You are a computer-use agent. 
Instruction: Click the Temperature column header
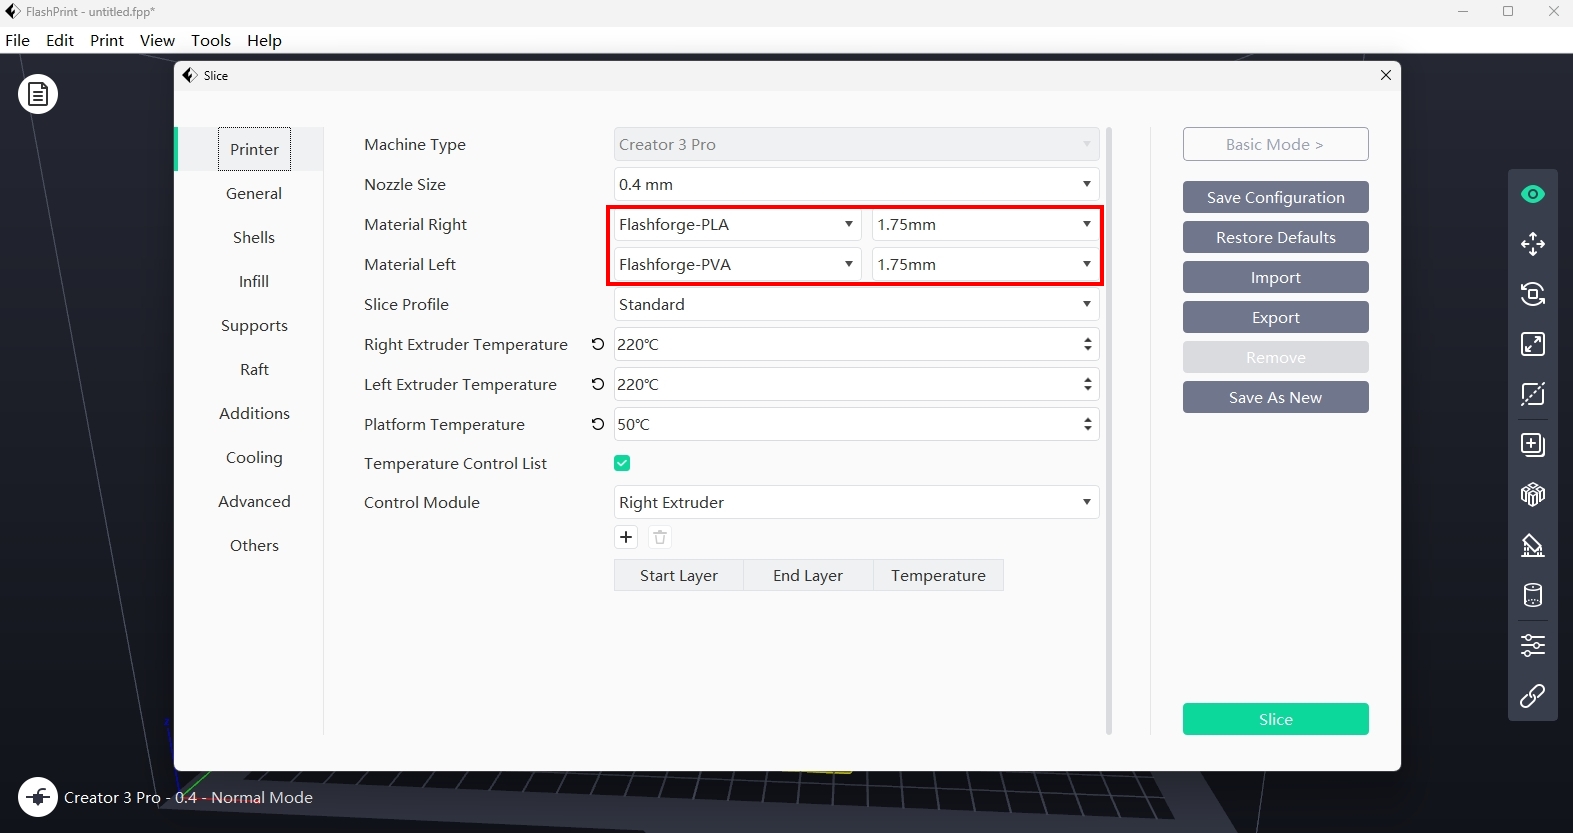coord(938,575)
